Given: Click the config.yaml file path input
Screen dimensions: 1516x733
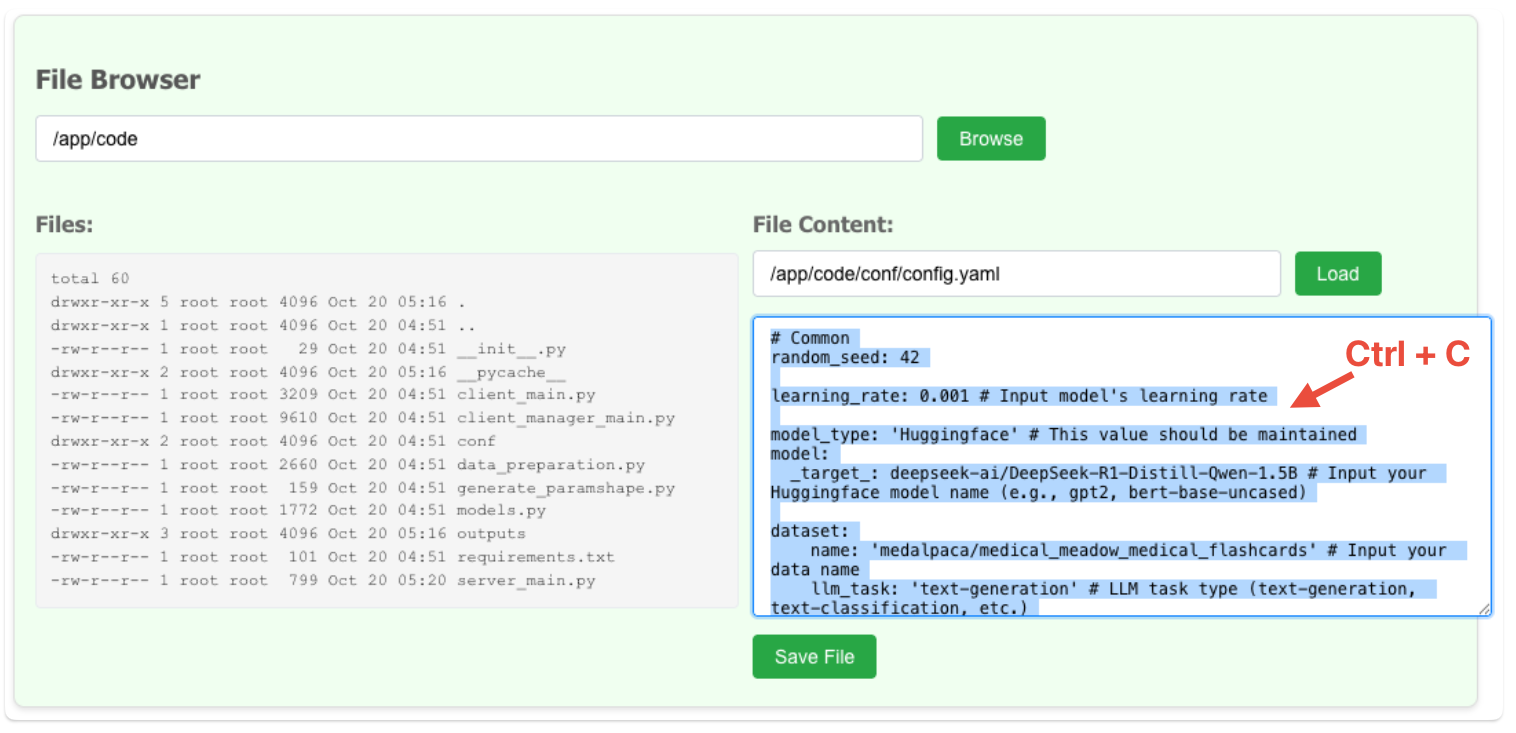Looking at the screenshot, I should 1015,274.
